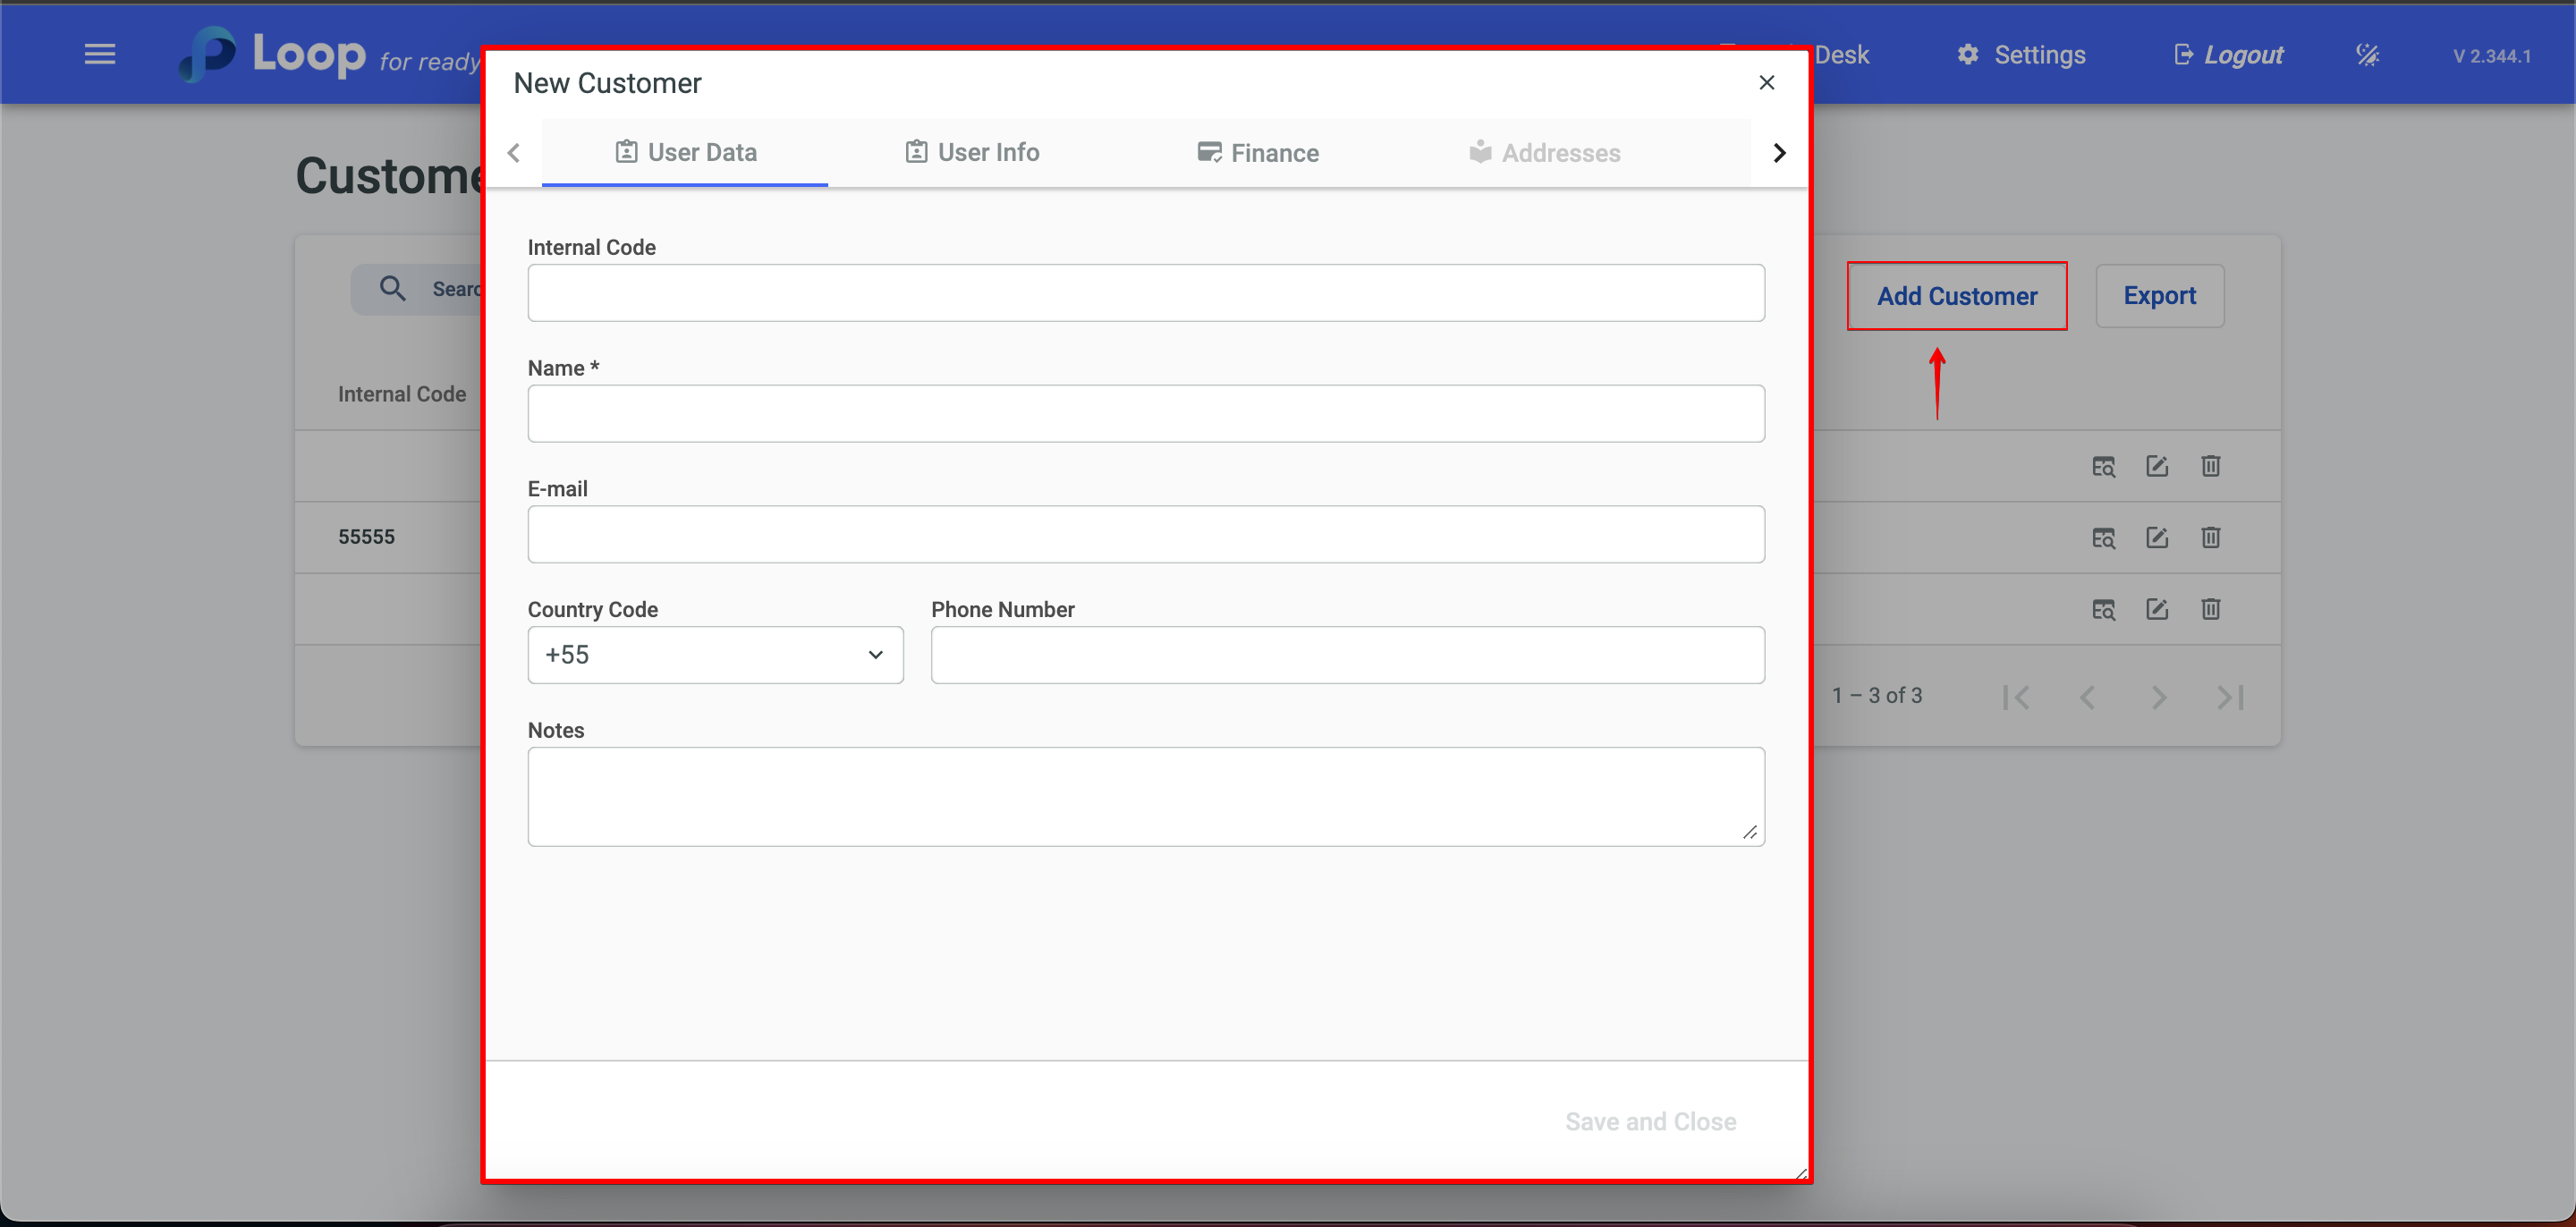Focus the Phone Number field

click(1347, 655)
